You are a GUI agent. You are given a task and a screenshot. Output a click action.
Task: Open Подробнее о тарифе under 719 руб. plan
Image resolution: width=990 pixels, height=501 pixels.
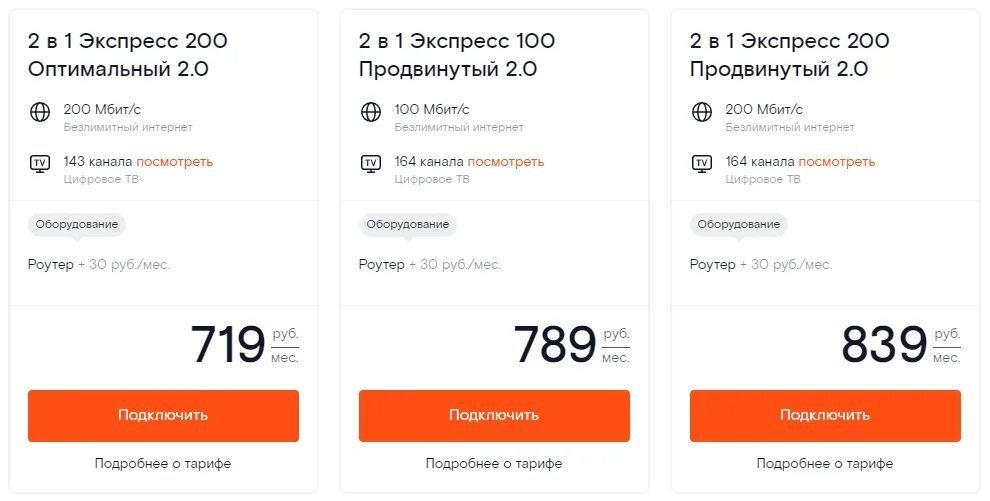[163, 464]
